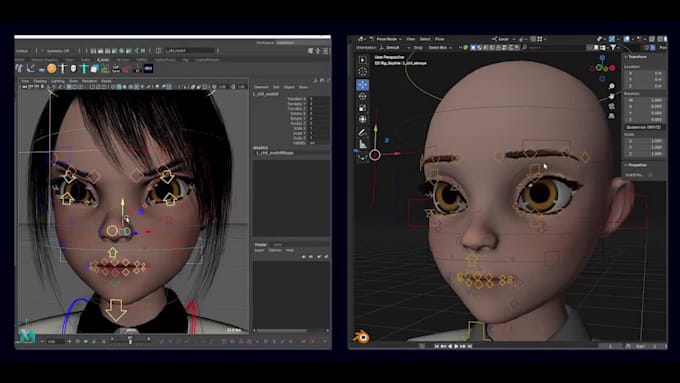Open the Quaternion rotation mode dropdown
The height and width of the screenshot is (383, 680).
[x=644, y=127]
